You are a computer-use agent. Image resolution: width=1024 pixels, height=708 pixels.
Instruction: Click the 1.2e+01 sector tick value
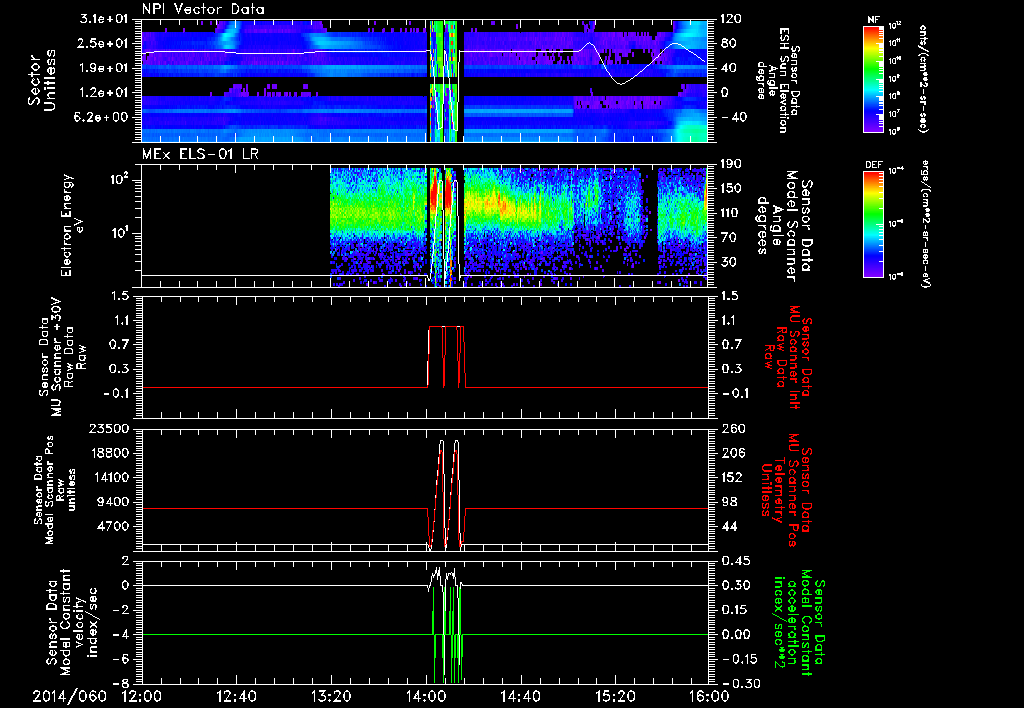104,93
